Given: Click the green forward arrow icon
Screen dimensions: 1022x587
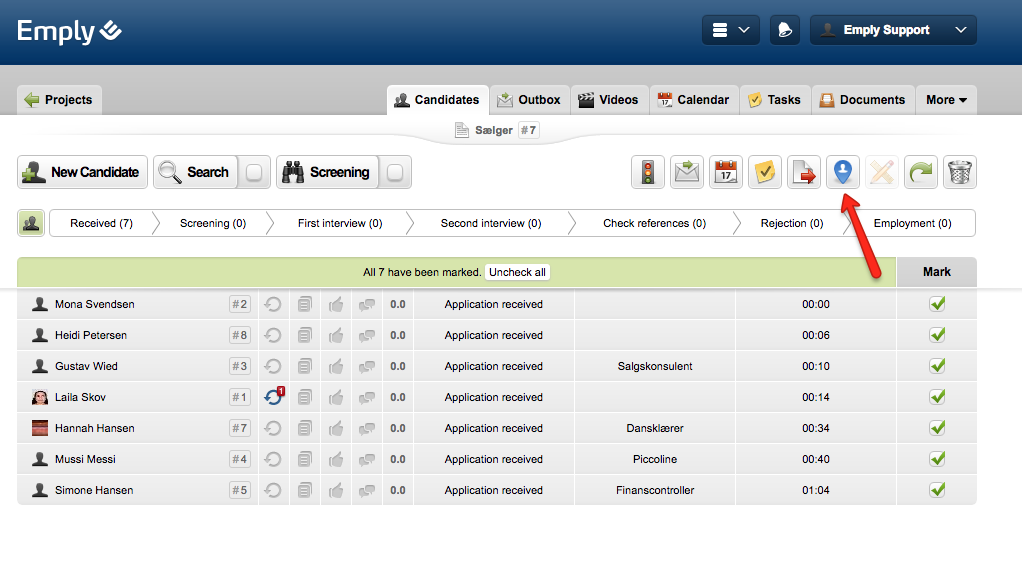Looking at the screenshot, I should tap(921, 172).
